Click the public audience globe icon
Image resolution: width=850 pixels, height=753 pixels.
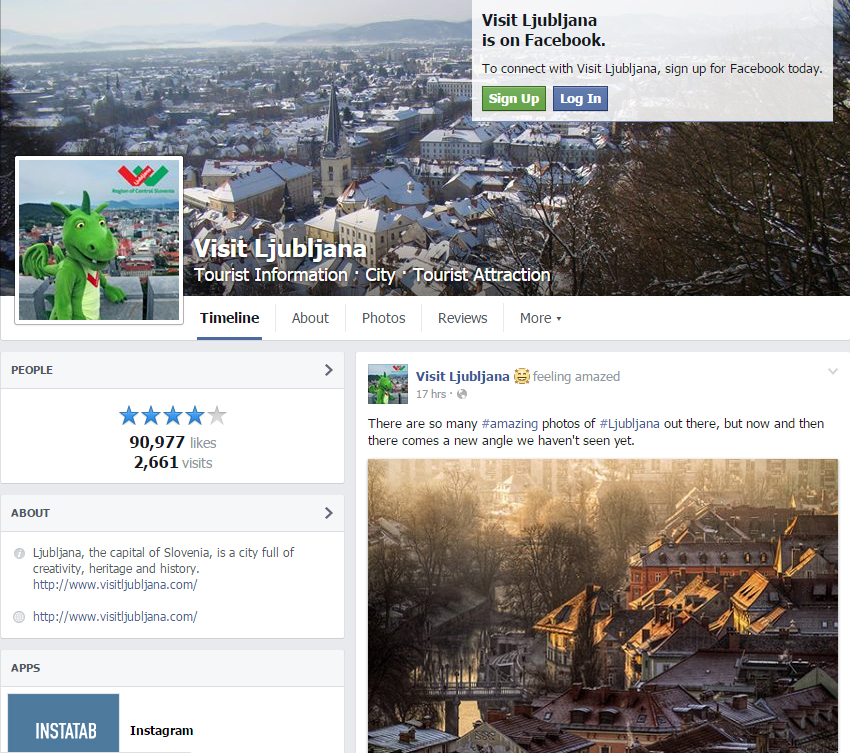[x=462, y=394]
